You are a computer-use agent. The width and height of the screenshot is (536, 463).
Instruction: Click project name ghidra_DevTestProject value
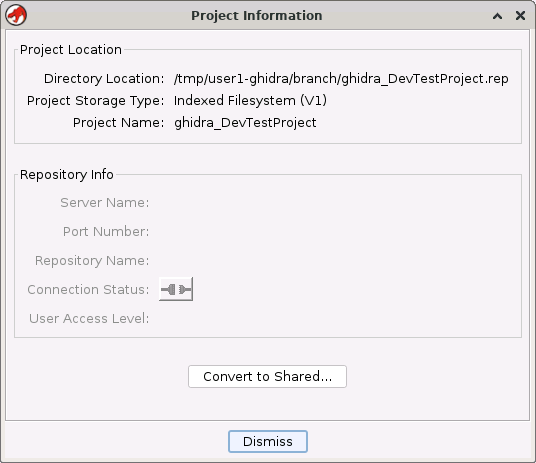coord(245,122)
